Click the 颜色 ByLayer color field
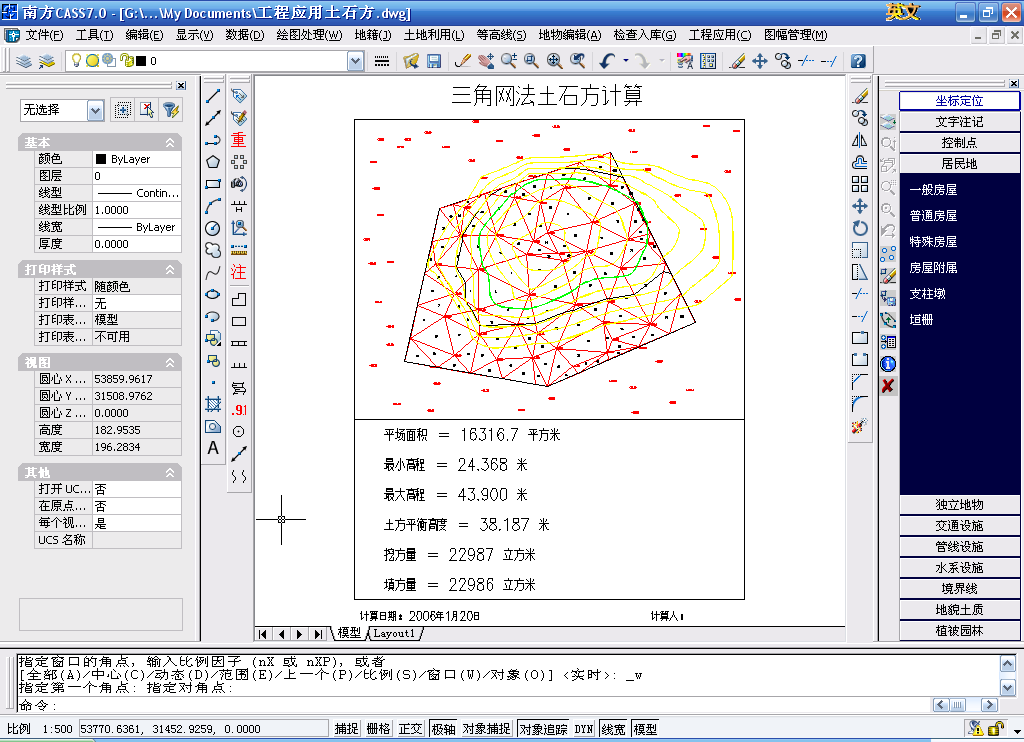 137,159
